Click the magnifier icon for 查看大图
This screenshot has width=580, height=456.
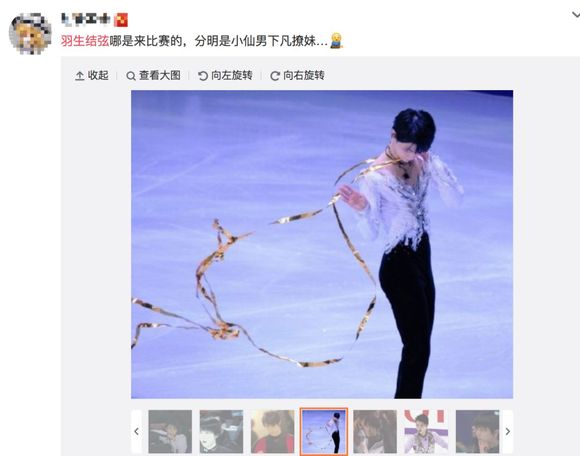click(x=131, y=76)
